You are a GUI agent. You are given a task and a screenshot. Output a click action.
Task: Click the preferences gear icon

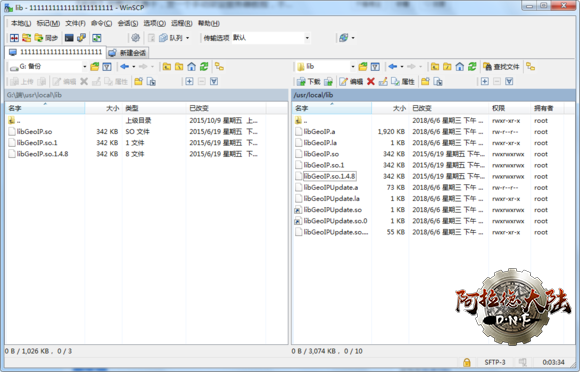point(135,38)
